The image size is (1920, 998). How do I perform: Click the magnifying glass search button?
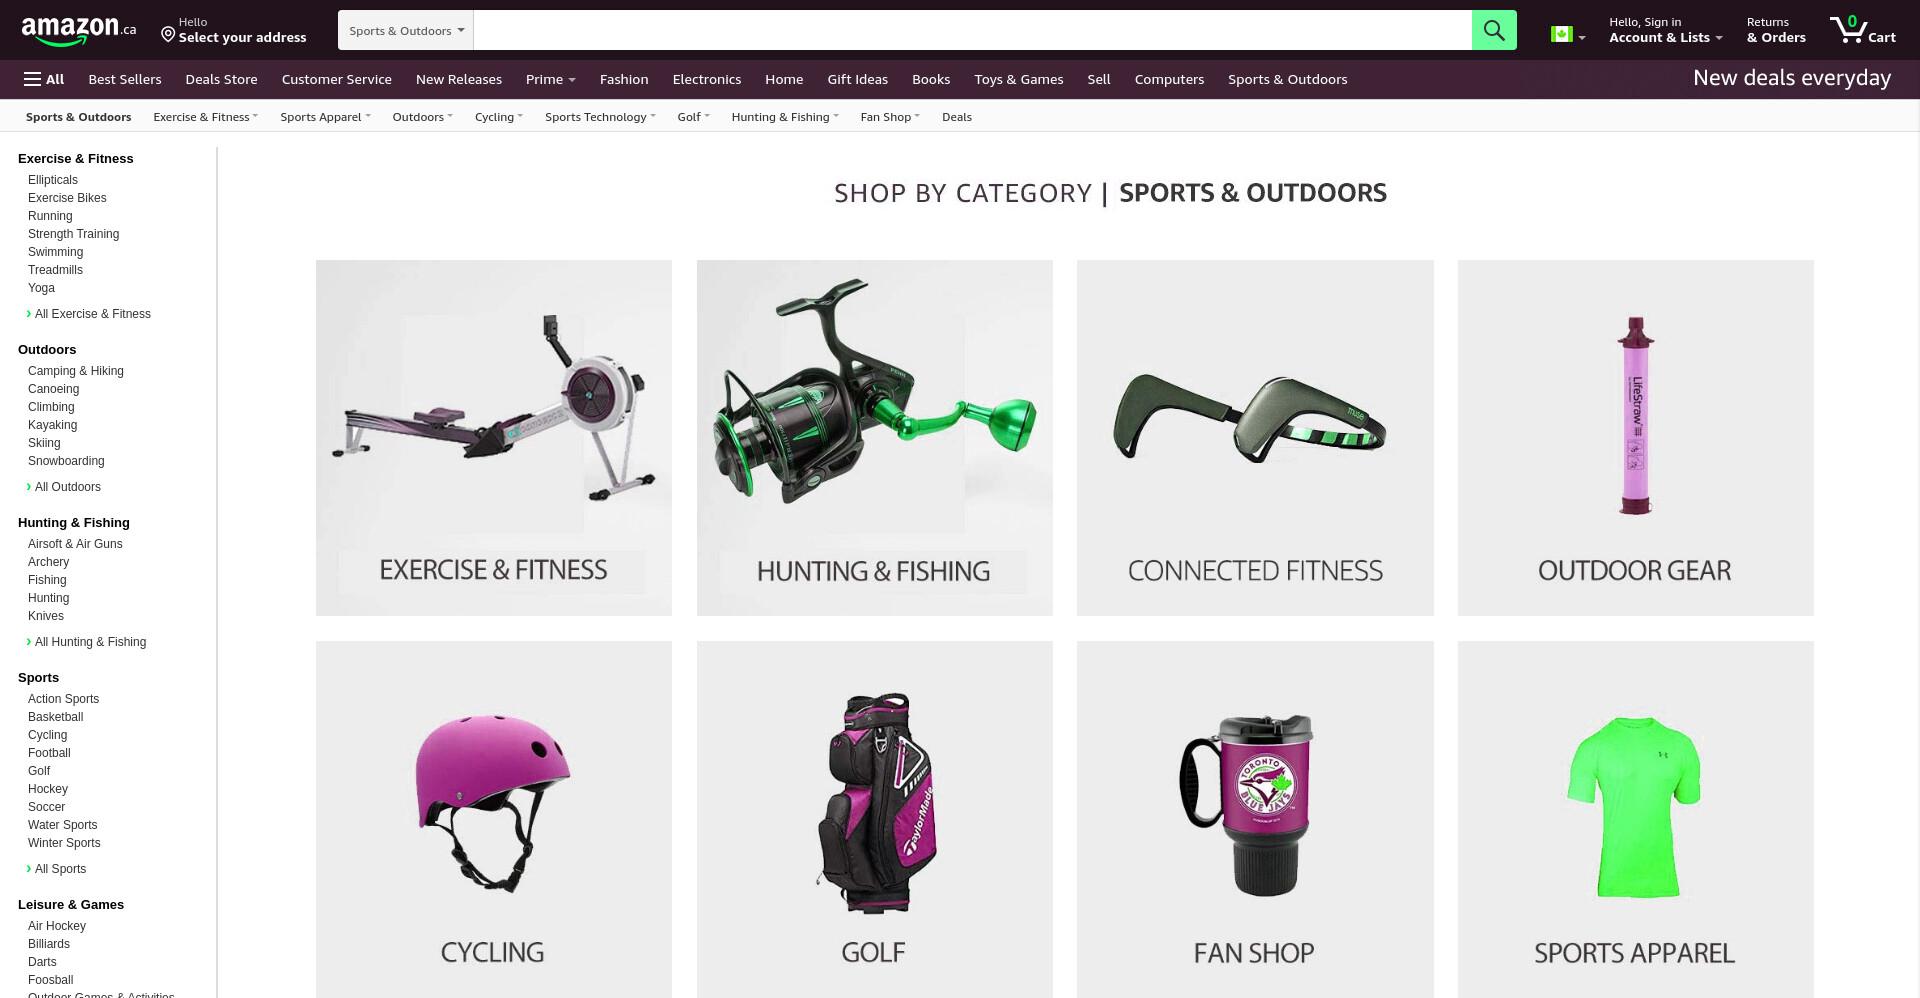click(x=1494, y=30)
